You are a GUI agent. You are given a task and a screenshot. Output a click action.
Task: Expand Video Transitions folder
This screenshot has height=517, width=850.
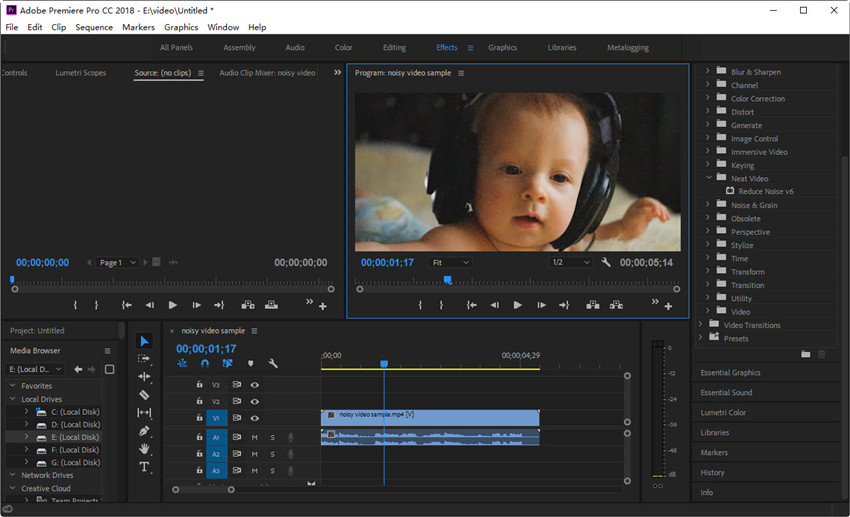[700, 324]
